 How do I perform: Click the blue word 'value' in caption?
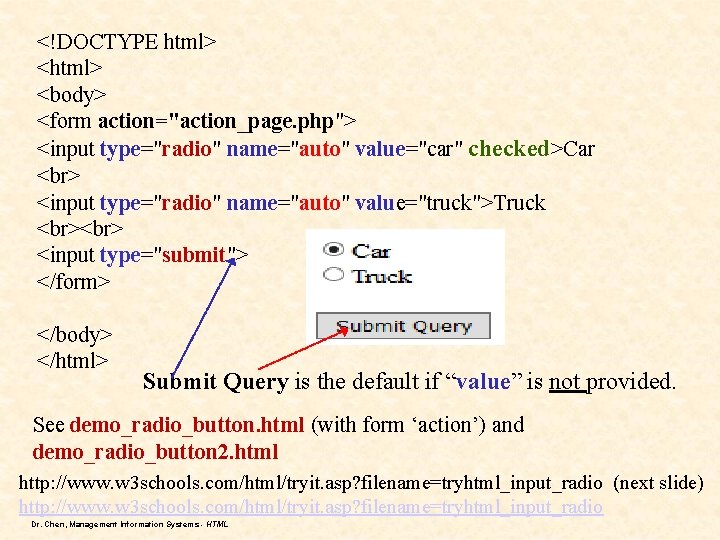[x=483, y=382]
